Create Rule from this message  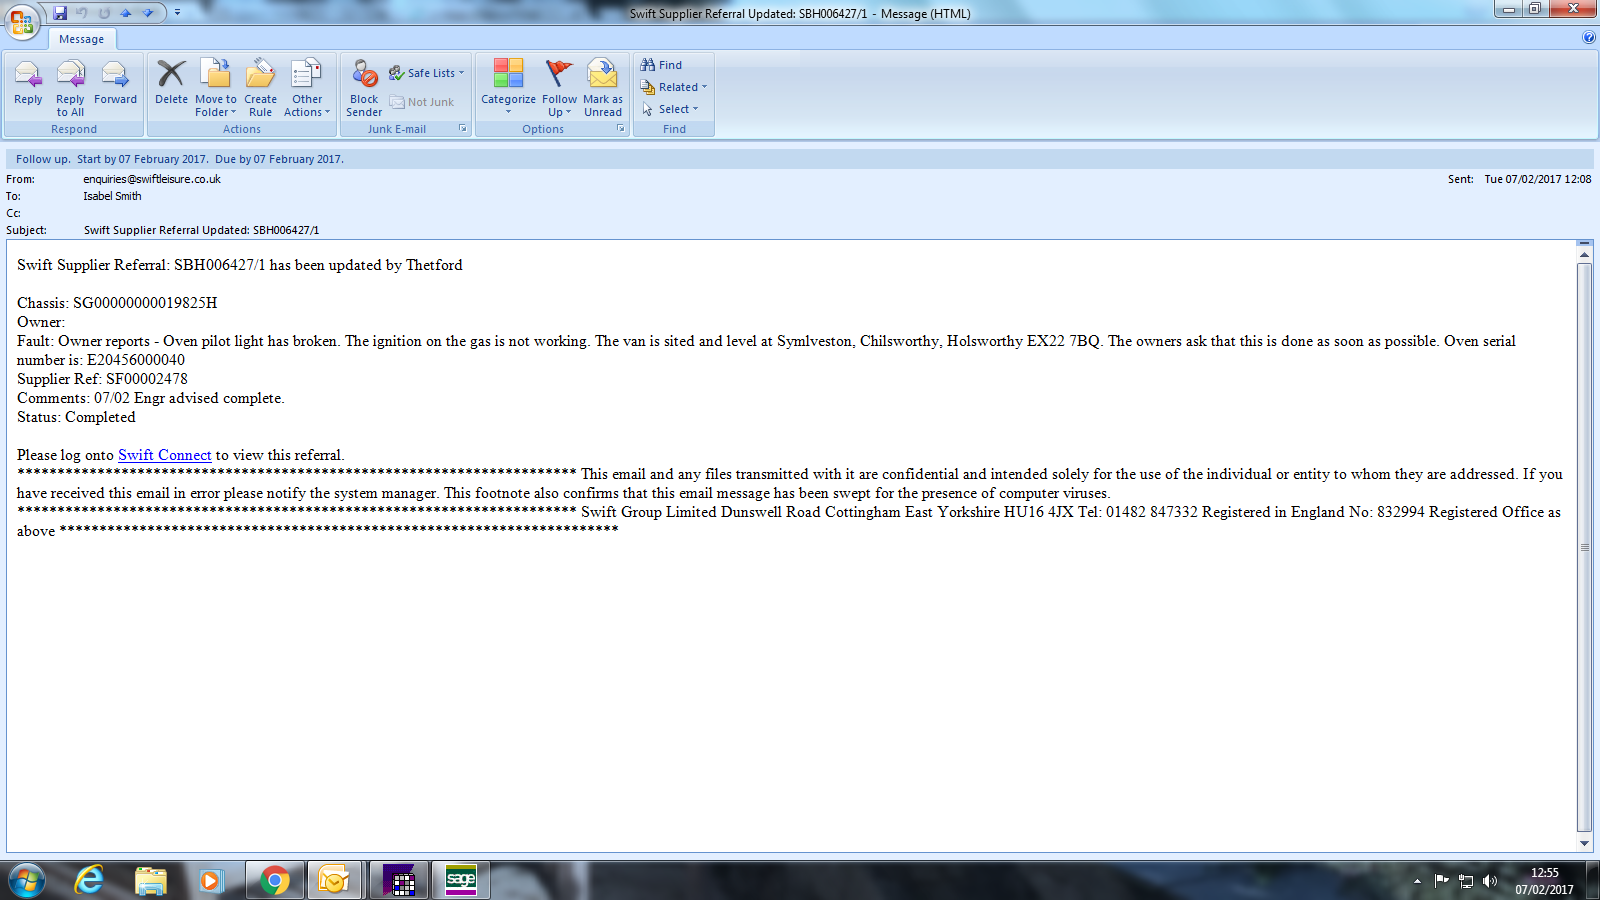tap(260, 88)
